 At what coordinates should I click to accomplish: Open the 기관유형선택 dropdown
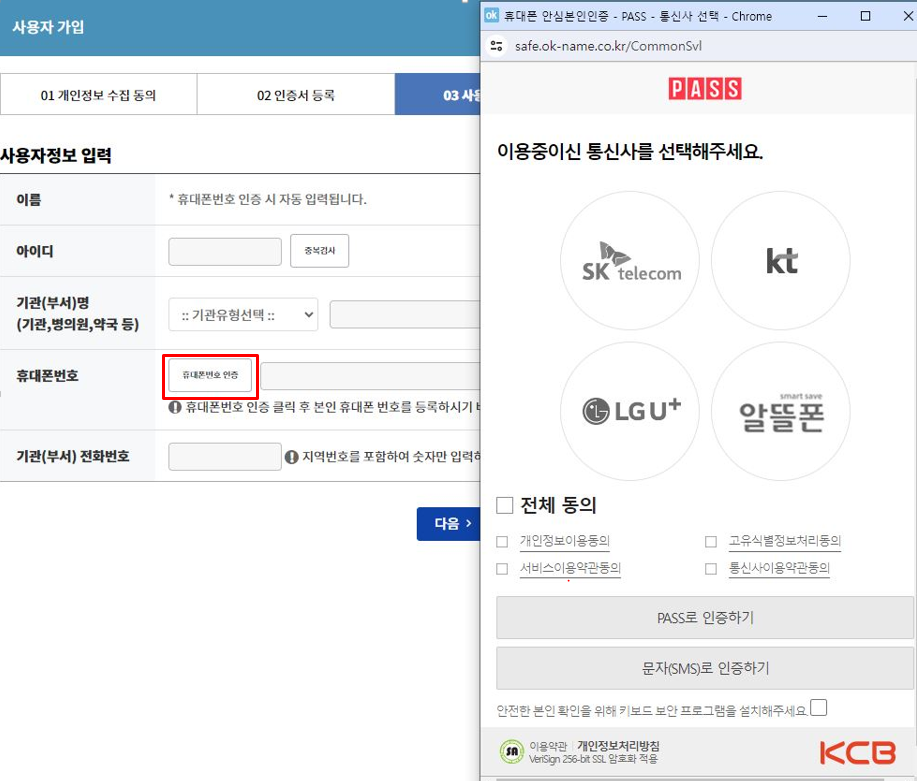243,315
